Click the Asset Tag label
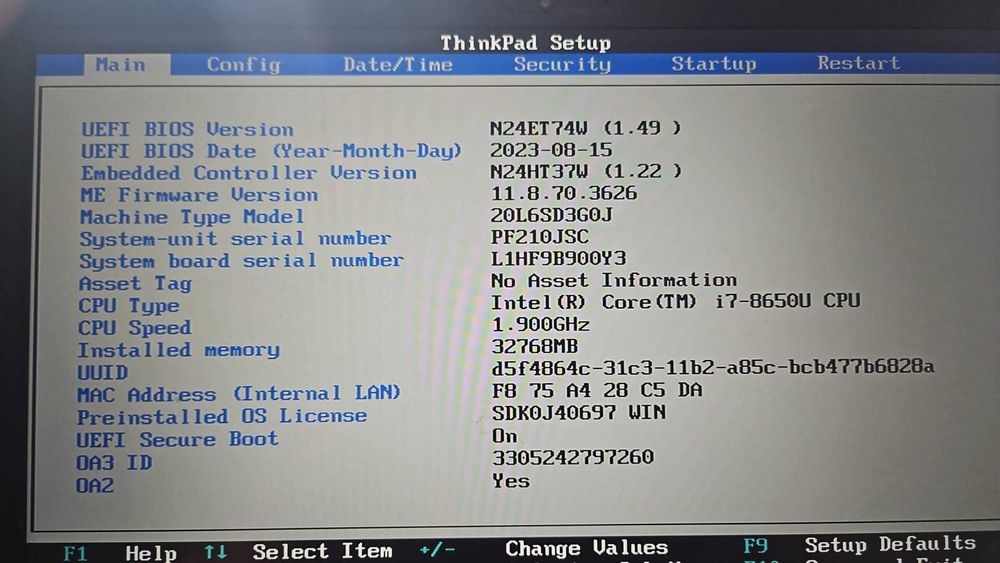Viewport: 1000px width, 563px height. tap(135, 283)
